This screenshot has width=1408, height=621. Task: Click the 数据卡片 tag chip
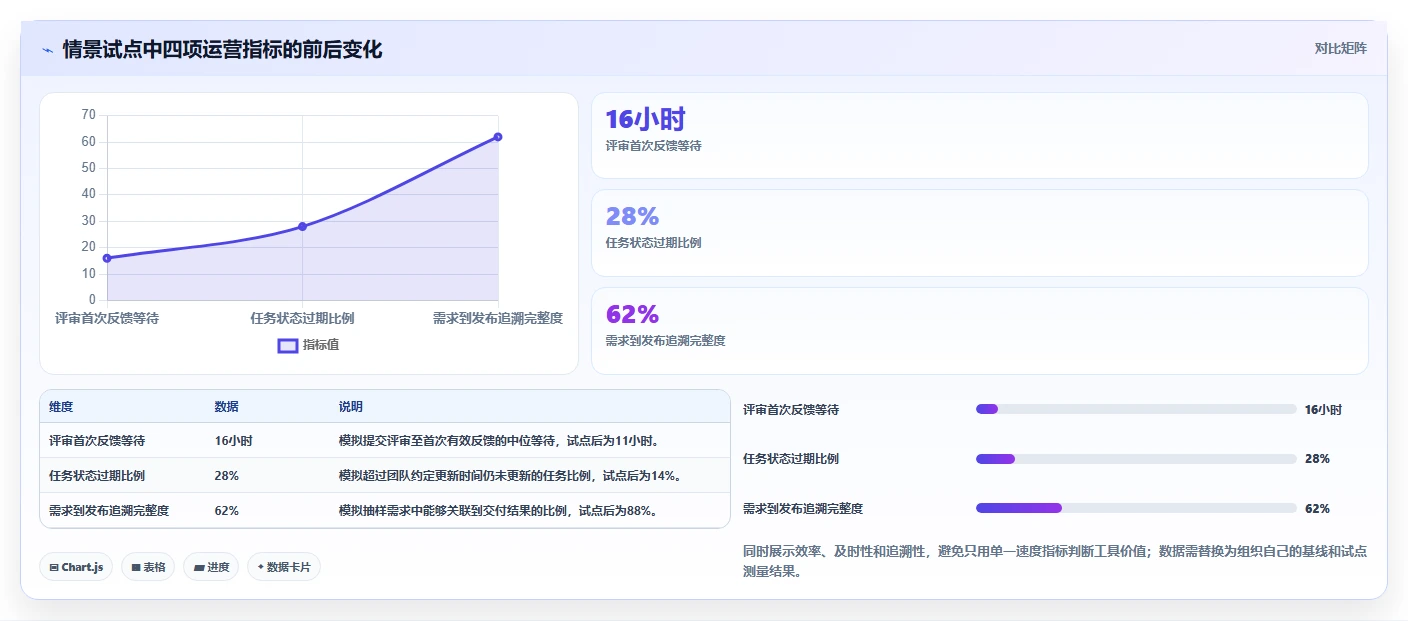tap(284, 567)
